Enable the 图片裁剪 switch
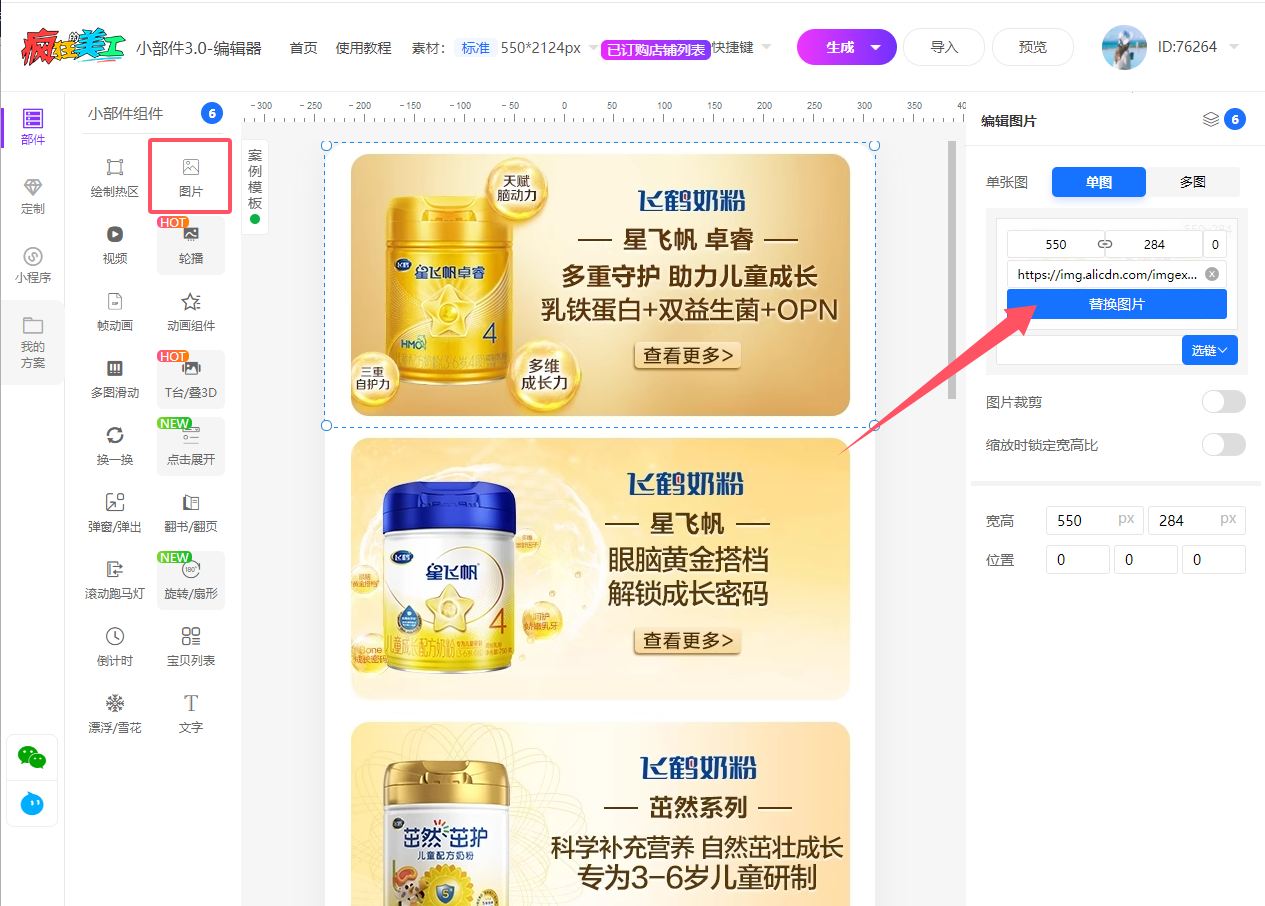Screen dimensions: 1265x906 pos(1224,402)
